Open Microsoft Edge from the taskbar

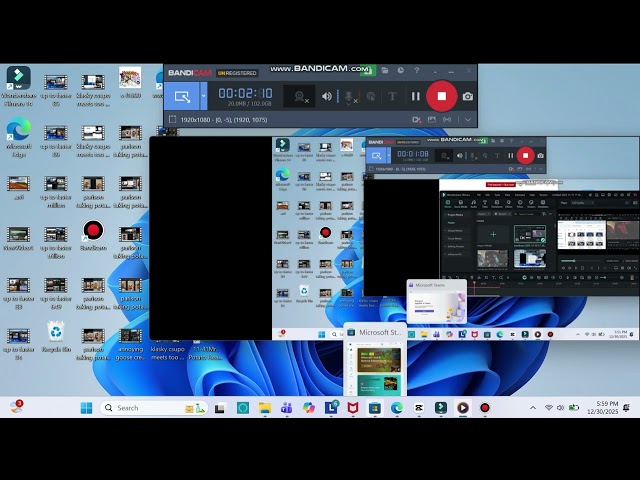click(397, 408)
